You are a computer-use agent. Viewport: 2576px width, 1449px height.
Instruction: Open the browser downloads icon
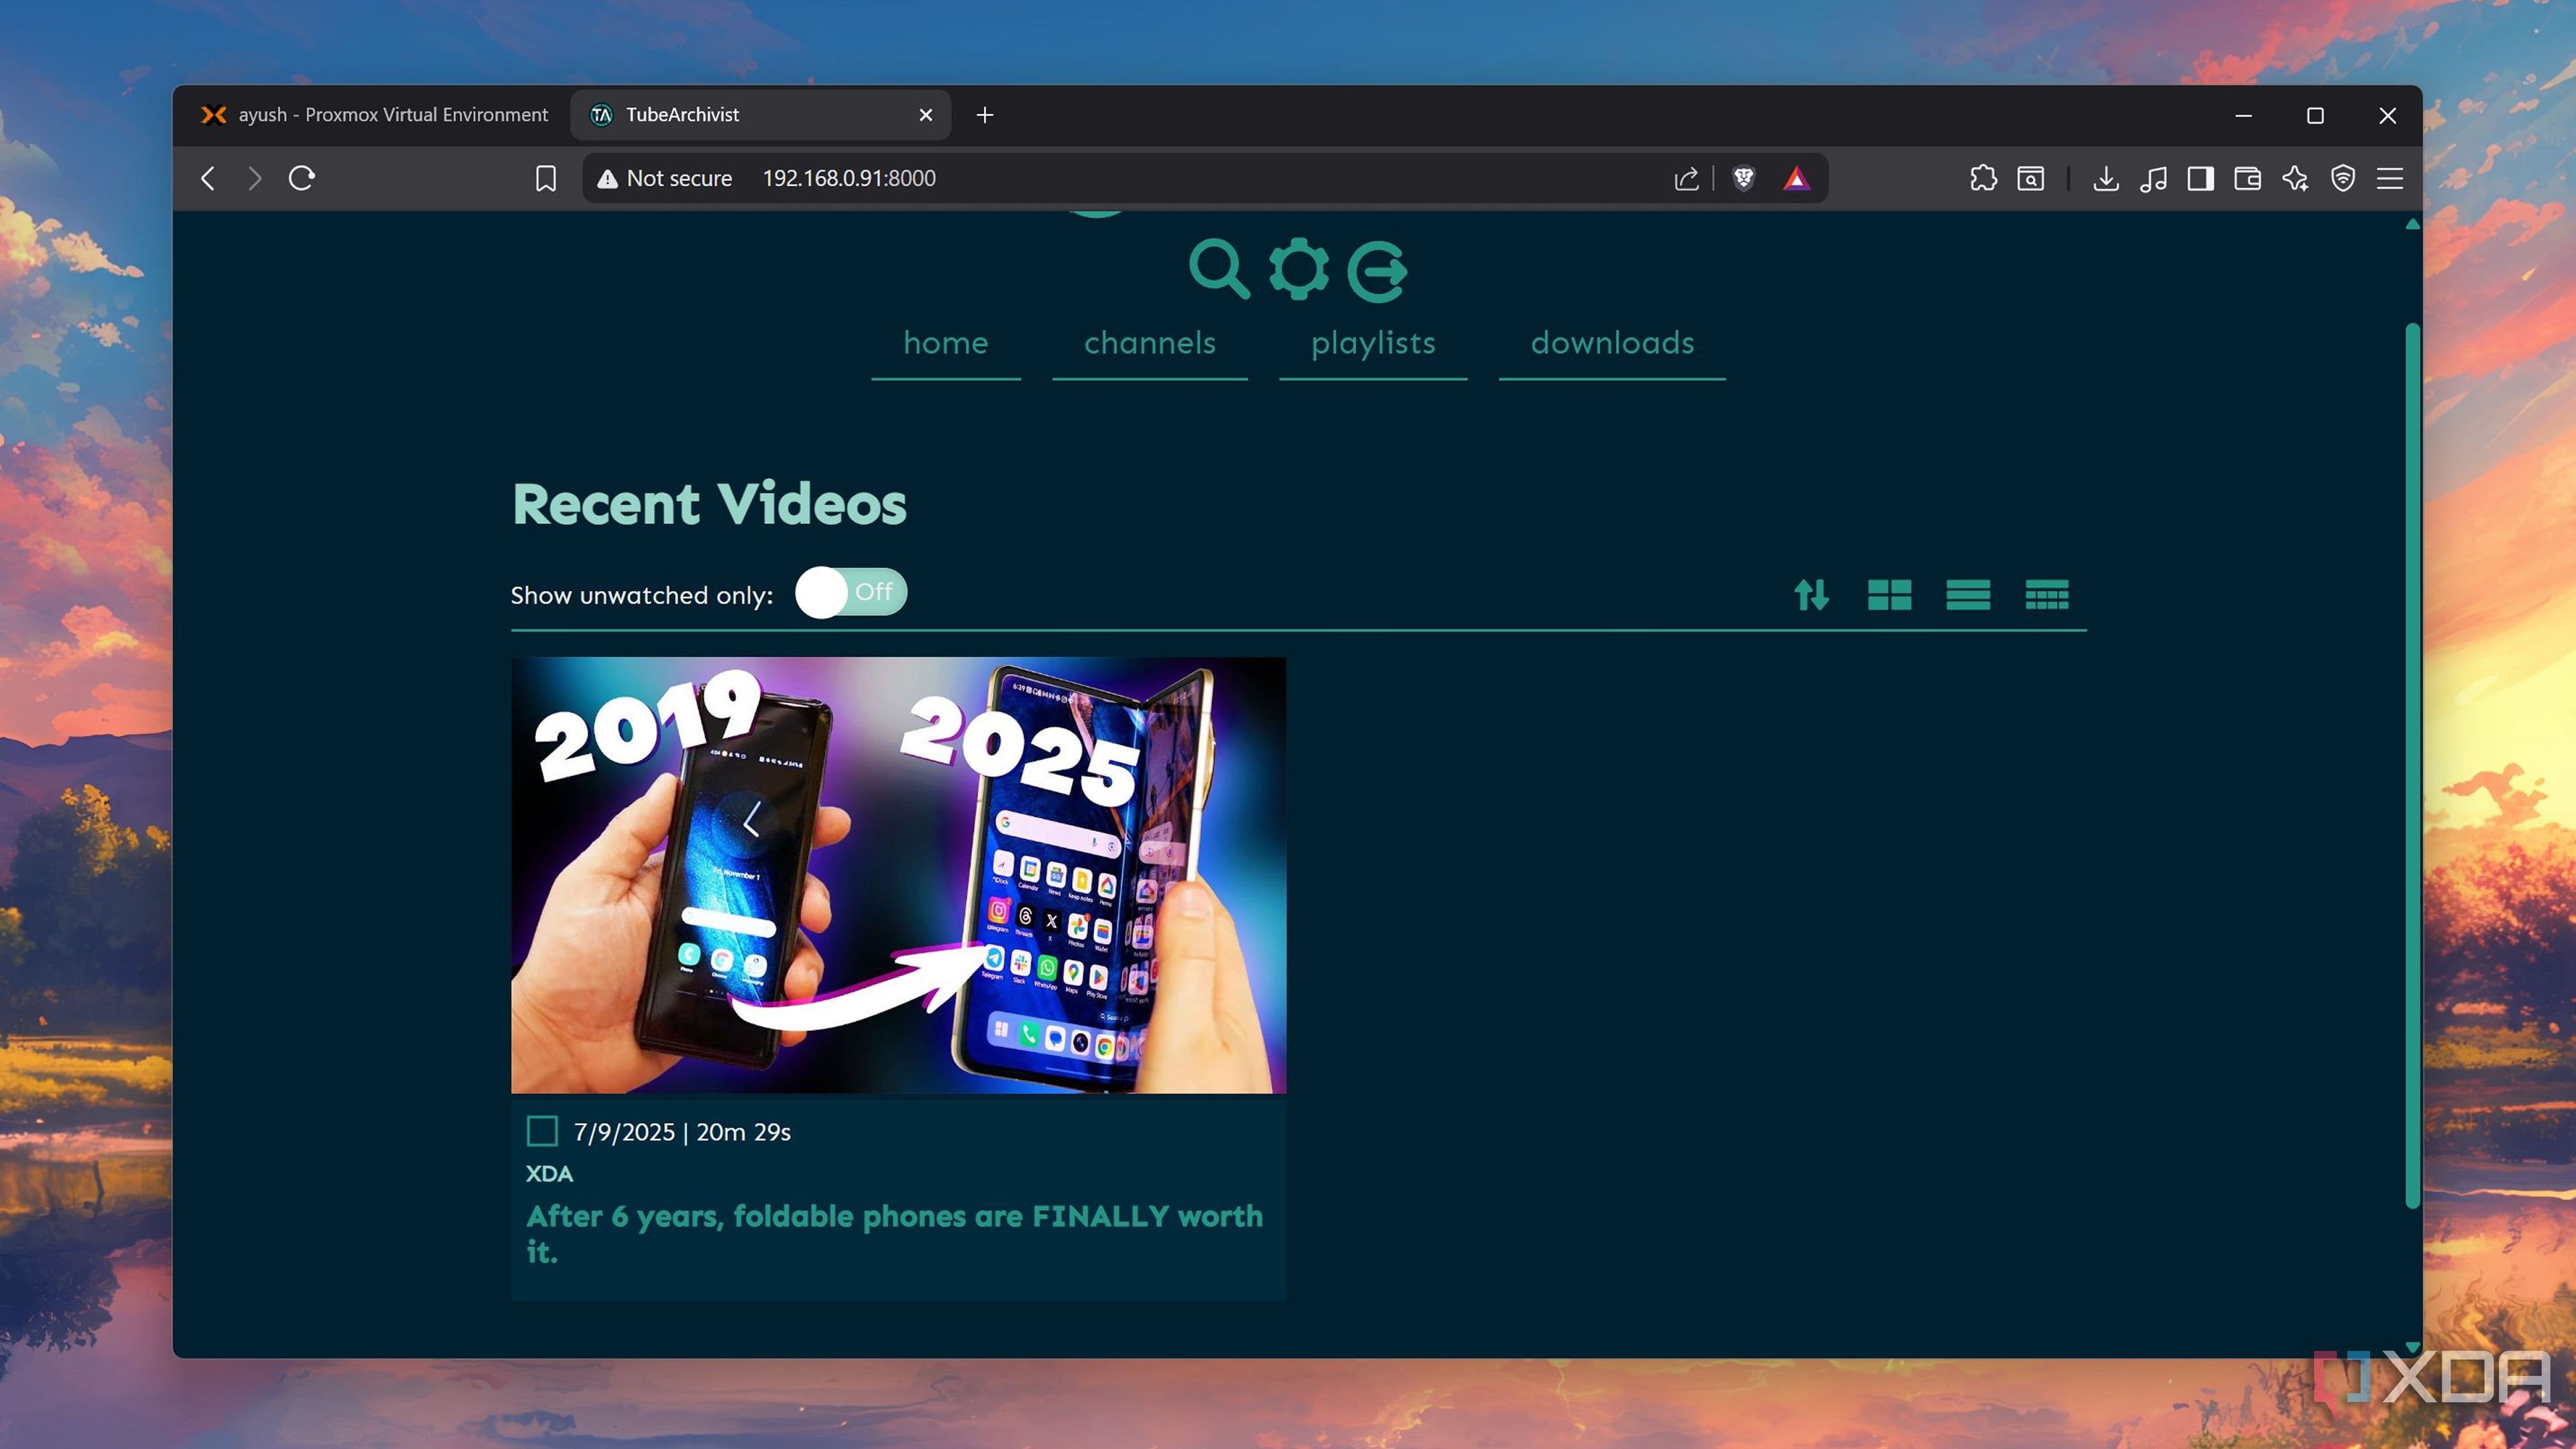tap(2105, 178)
